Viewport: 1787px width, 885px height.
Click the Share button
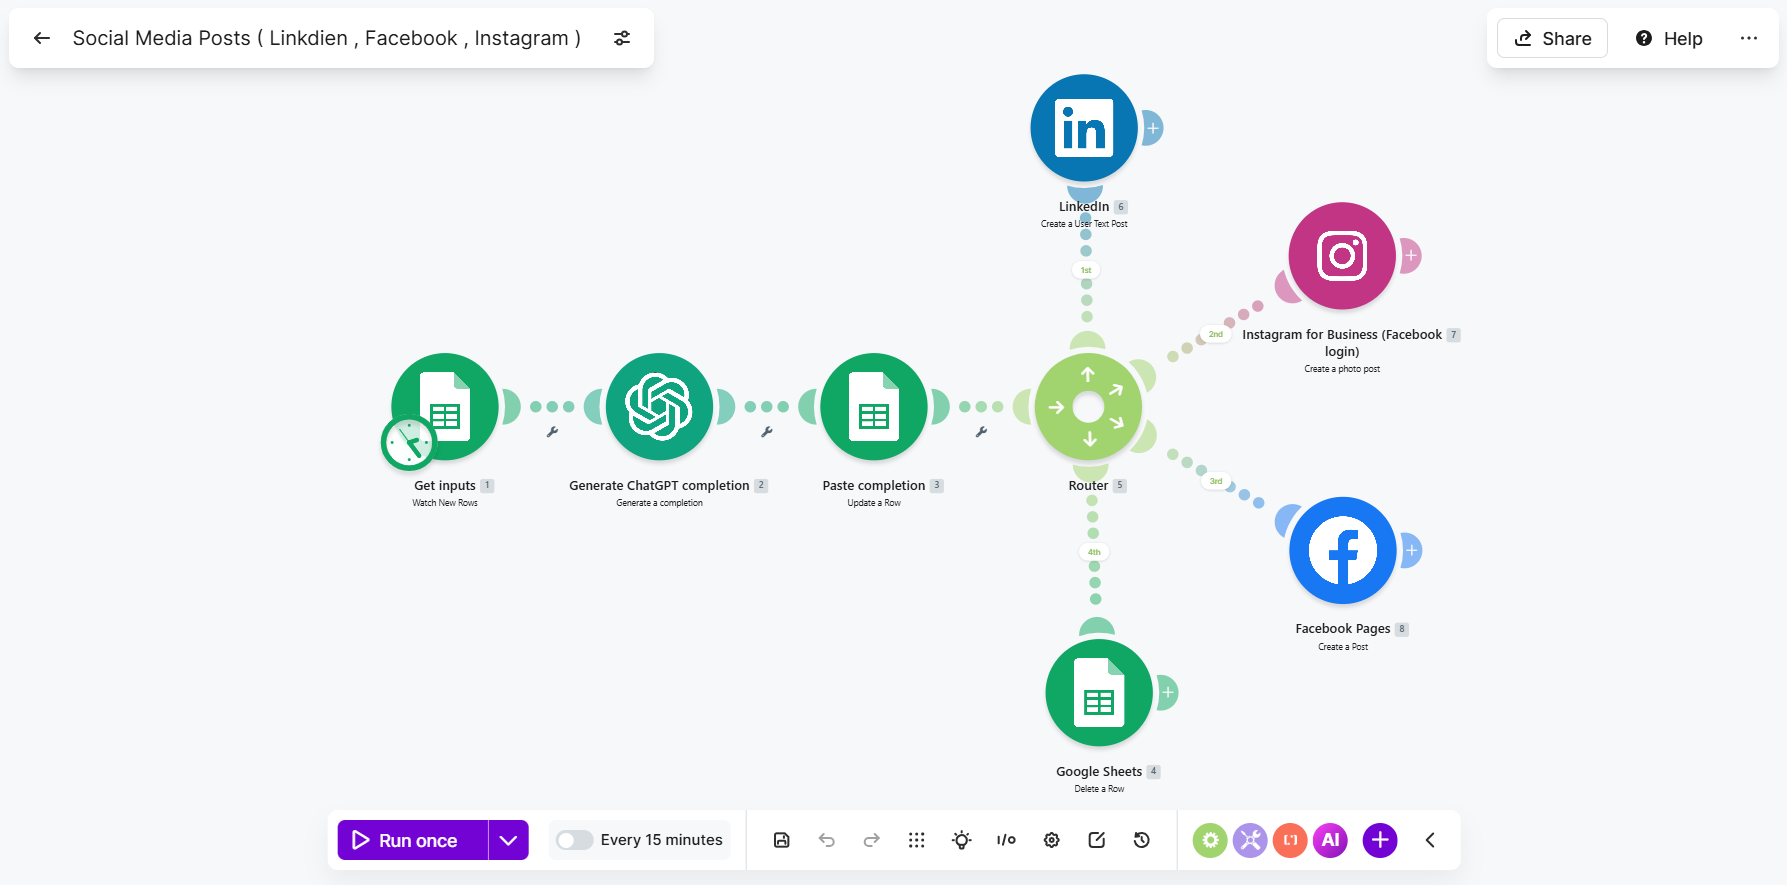[x=1552, y=38]
